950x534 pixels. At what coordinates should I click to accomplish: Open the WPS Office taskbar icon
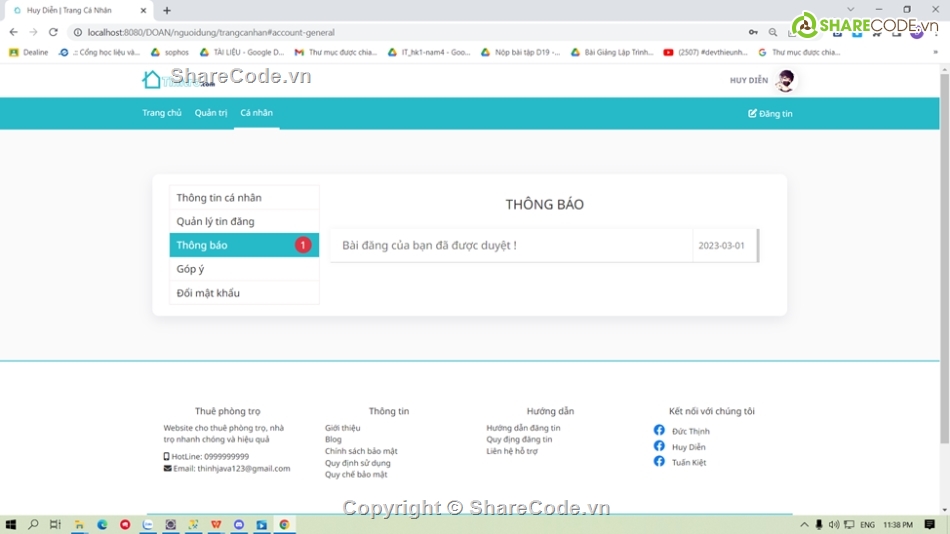coord(216,524)
